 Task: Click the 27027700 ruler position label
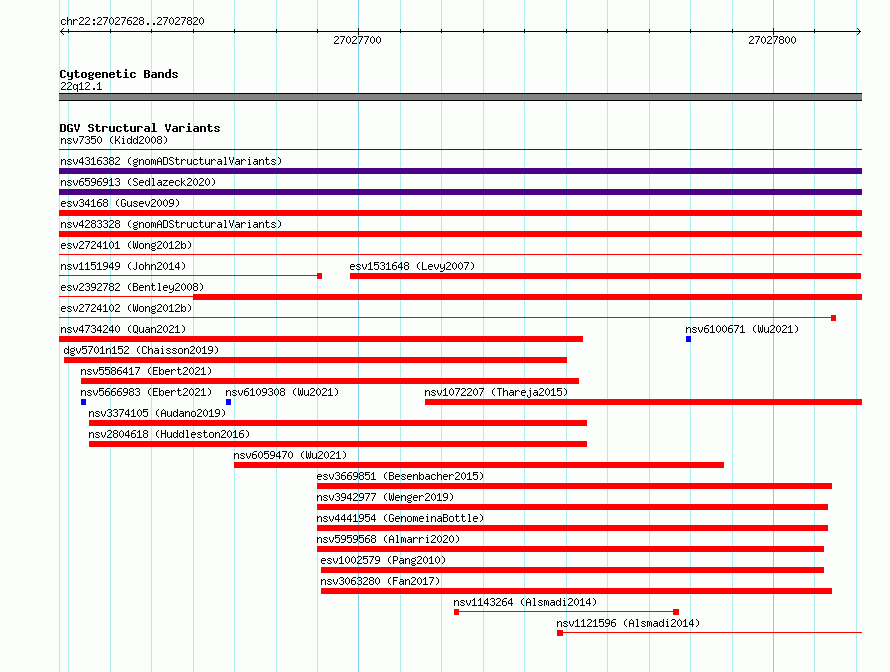coord(358,40)
